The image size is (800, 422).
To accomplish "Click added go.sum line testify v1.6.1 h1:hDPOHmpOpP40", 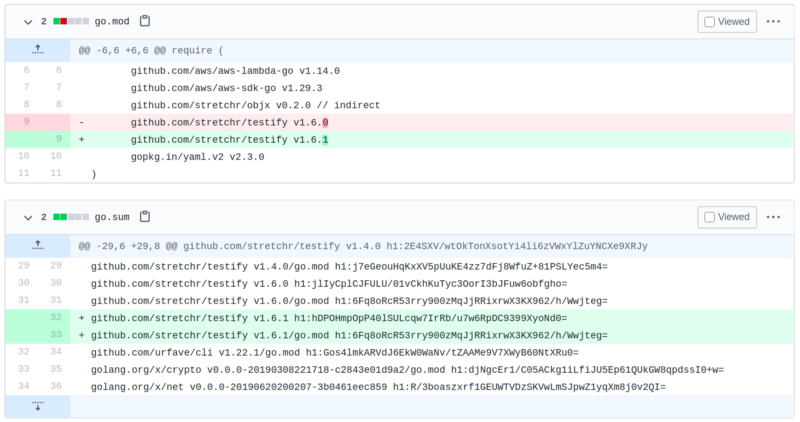I will click(400, 318).
